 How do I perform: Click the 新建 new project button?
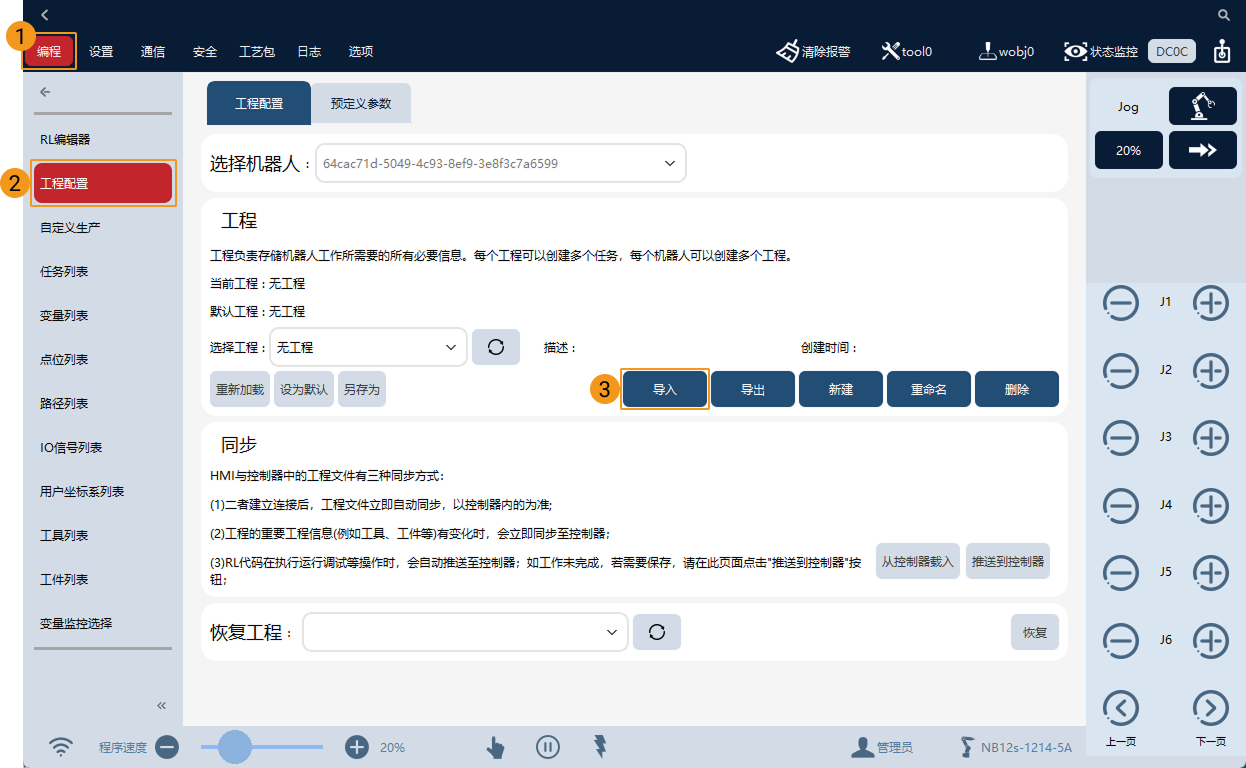tap(841, 389)
